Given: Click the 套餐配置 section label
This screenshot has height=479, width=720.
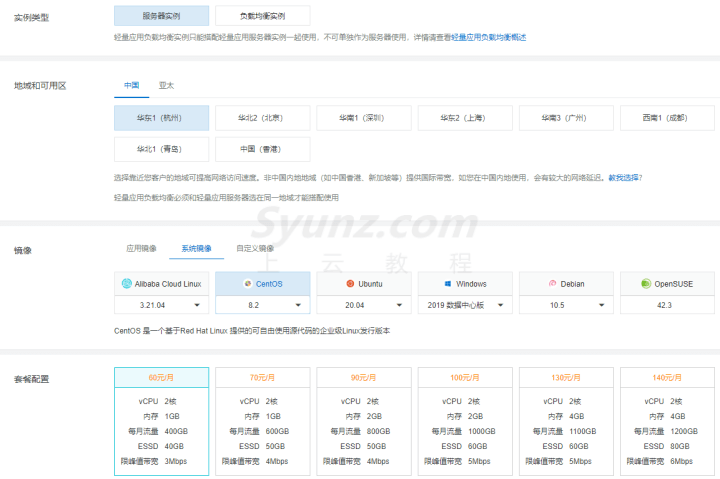Looking at the screenshot, I should click(x=31, y=379).
